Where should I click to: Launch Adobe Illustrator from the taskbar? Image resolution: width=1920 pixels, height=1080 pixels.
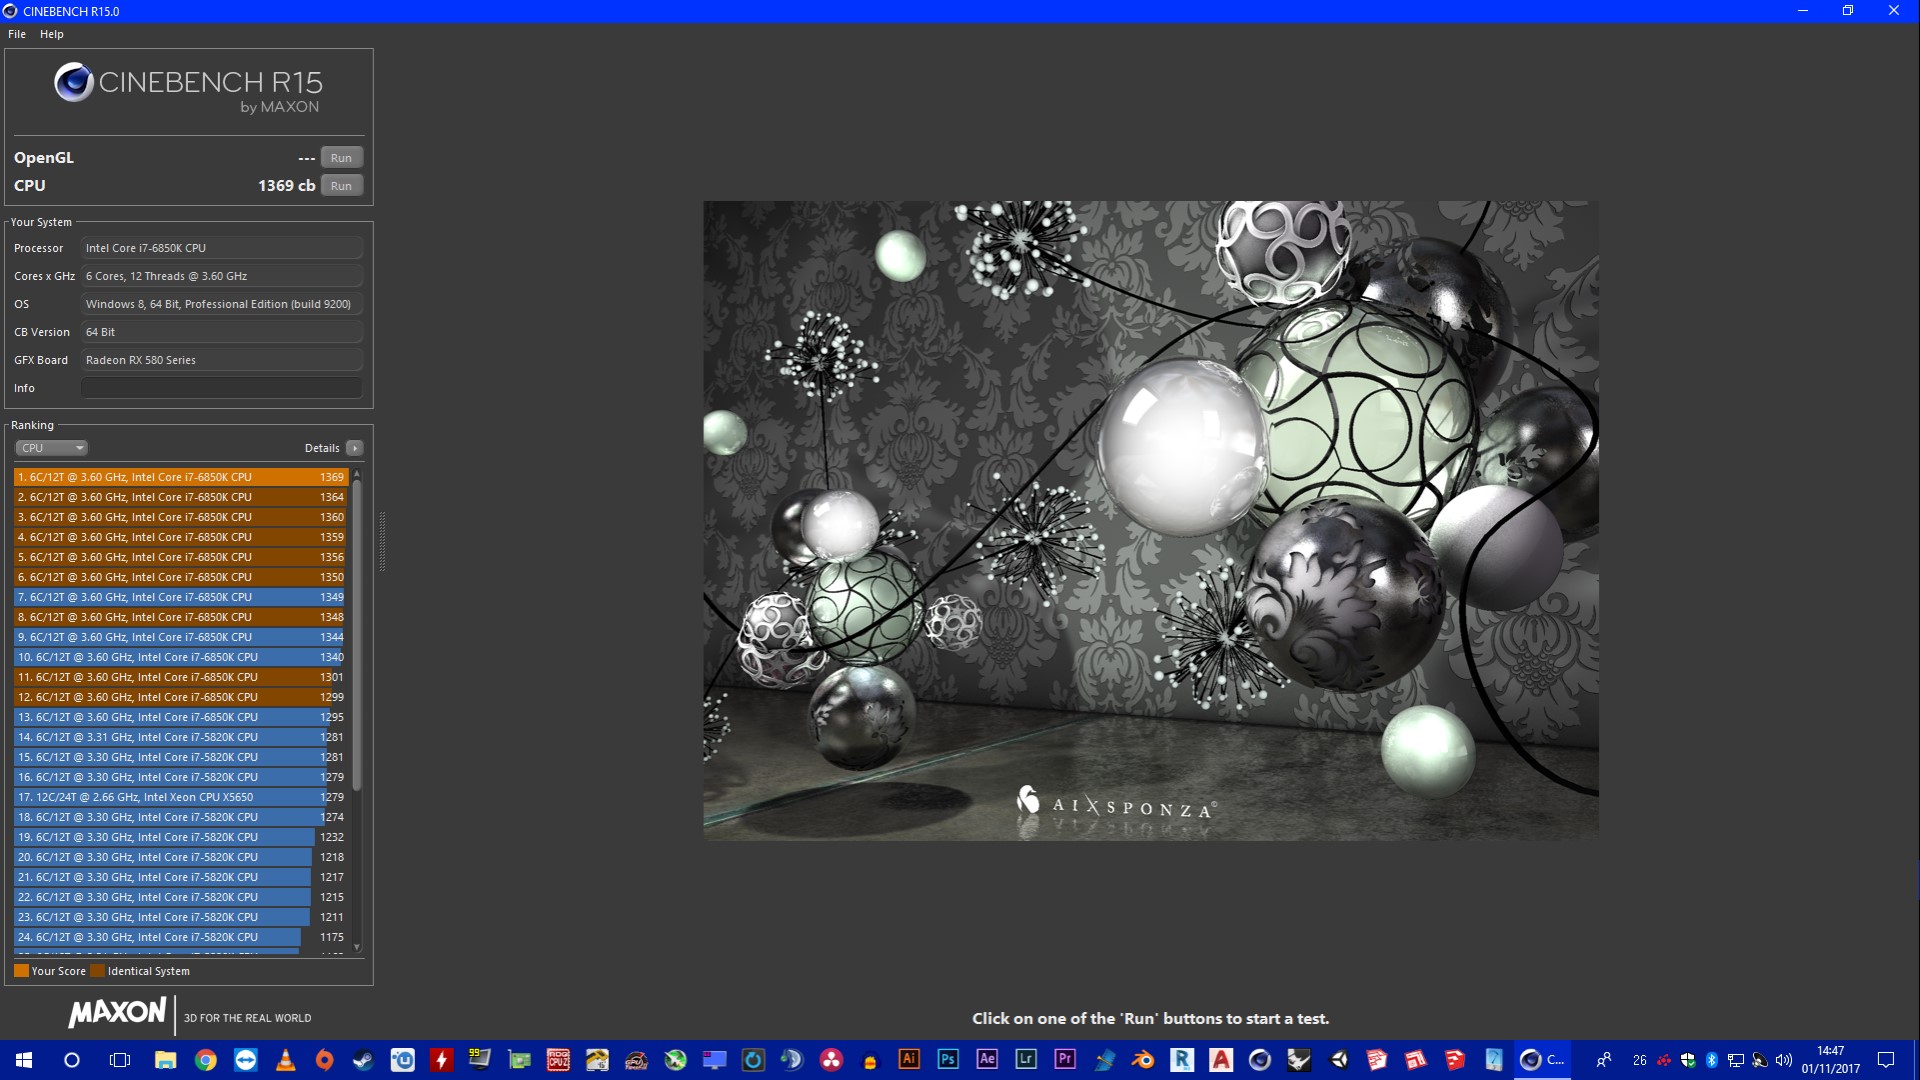[909, 1060]
